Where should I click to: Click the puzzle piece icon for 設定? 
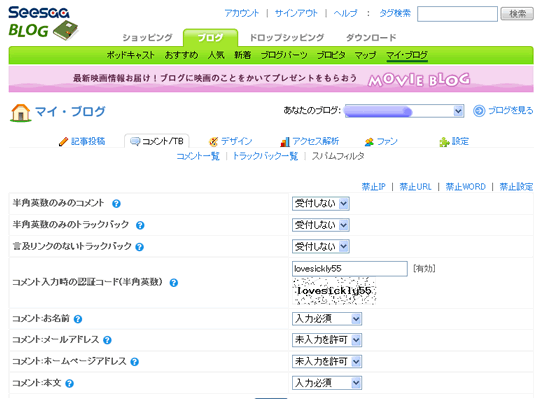click(444, 141)
